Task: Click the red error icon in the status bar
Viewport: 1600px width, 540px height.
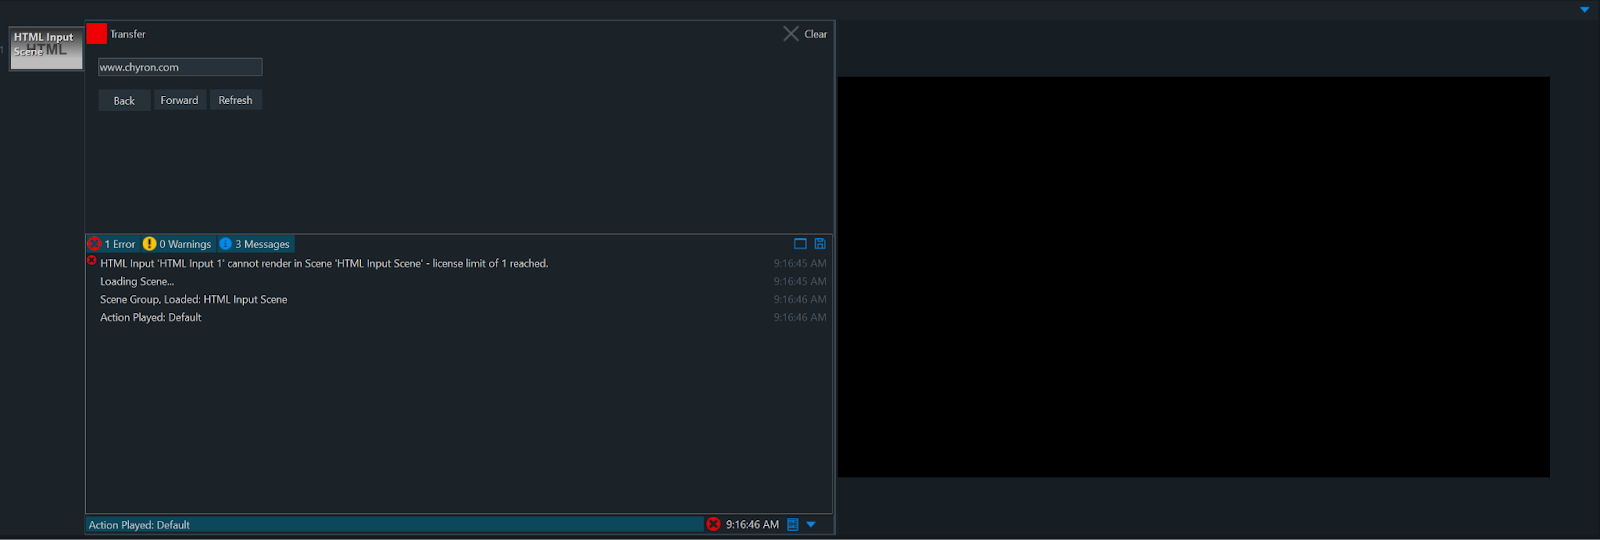Action: point(713,524)
